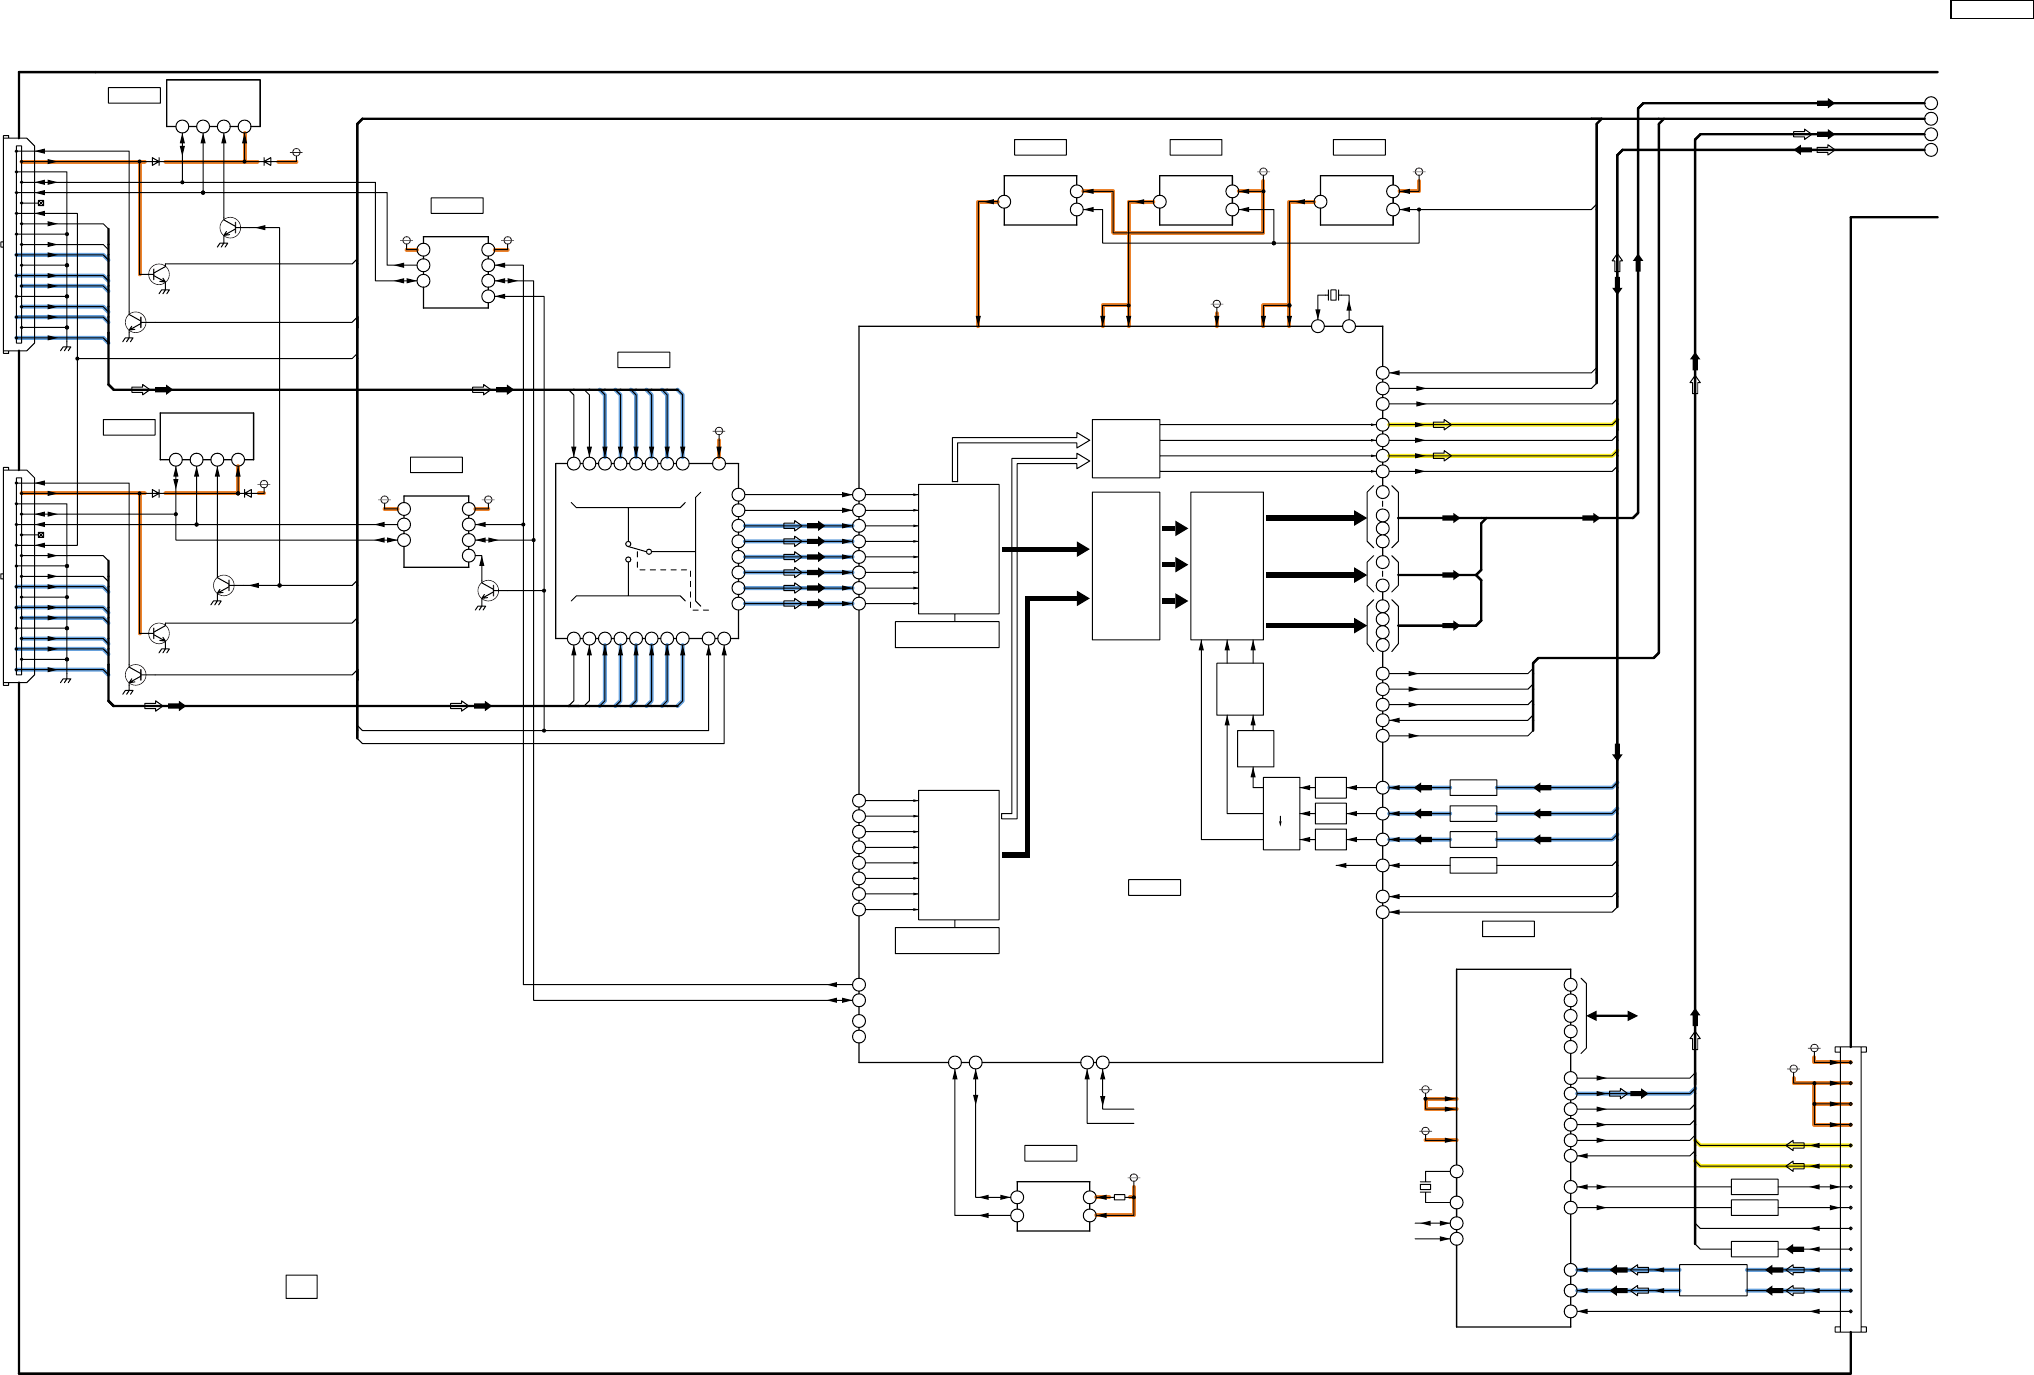Click the wide empty box between the lower-right blue lines
The width and height of the screenshot is (2034, 1375).
tap(1712, 1280)
